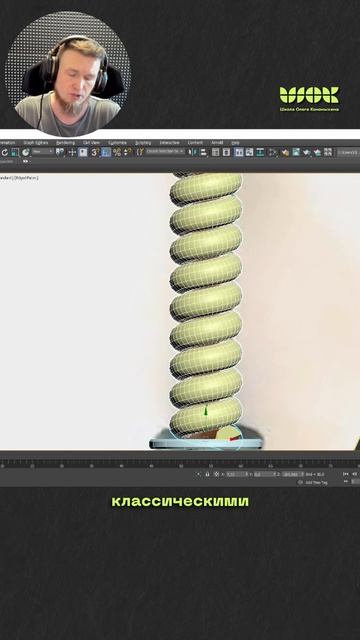
Task: Toggle the Absolute/Offset transform mode icon
Action: click(217, 474)
